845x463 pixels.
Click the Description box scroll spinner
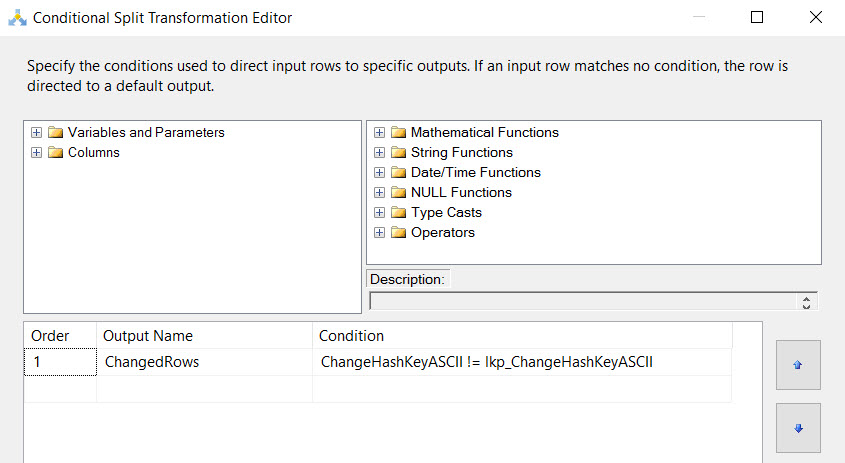[806, 302]
